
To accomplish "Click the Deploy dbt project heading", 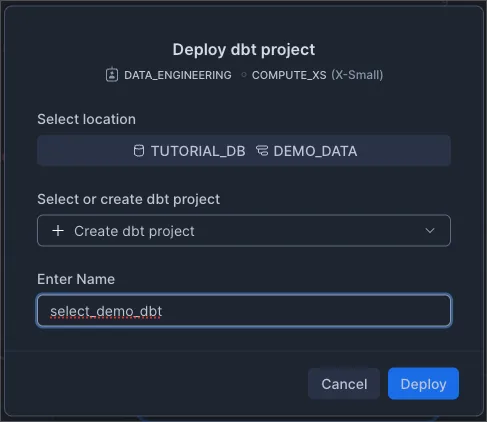I will (244, 50).
